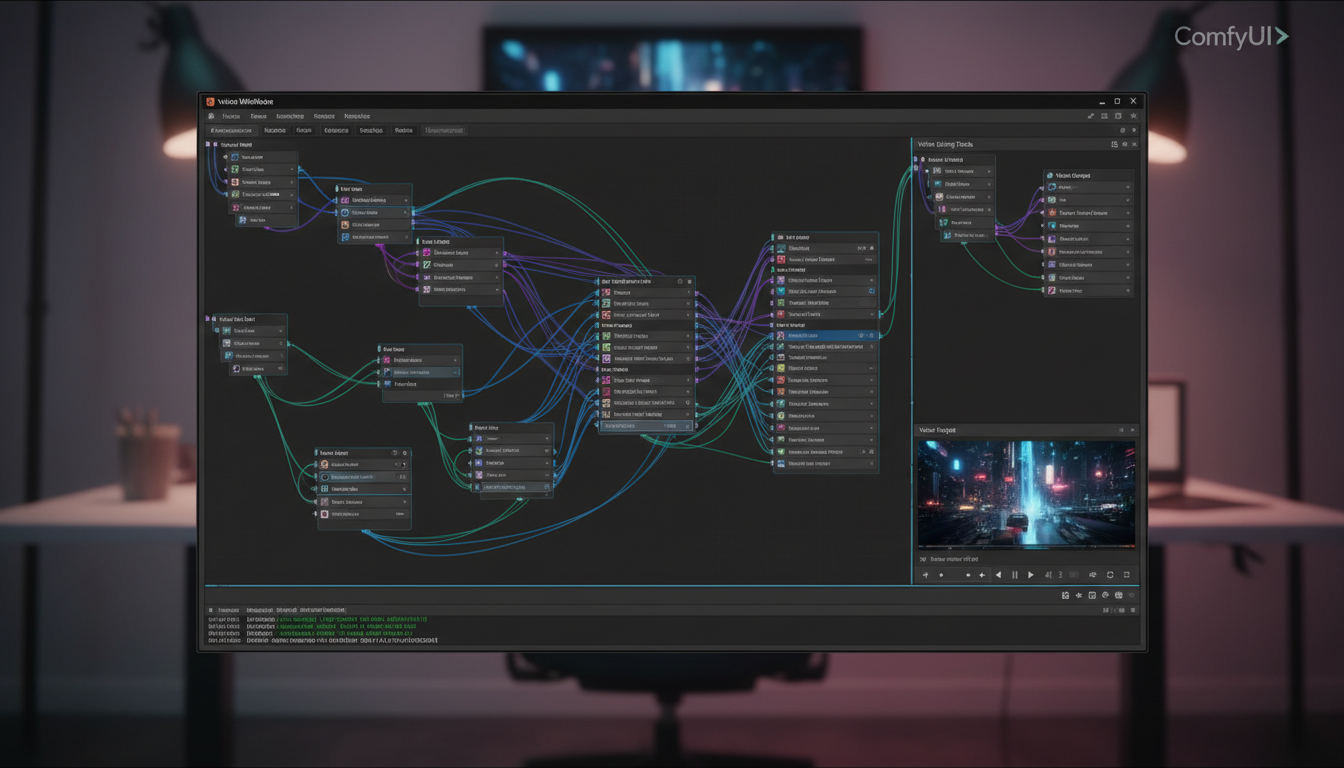1344x768 pixels.
Task: Click the Play button in the video preview
Action: [1031, 575]
